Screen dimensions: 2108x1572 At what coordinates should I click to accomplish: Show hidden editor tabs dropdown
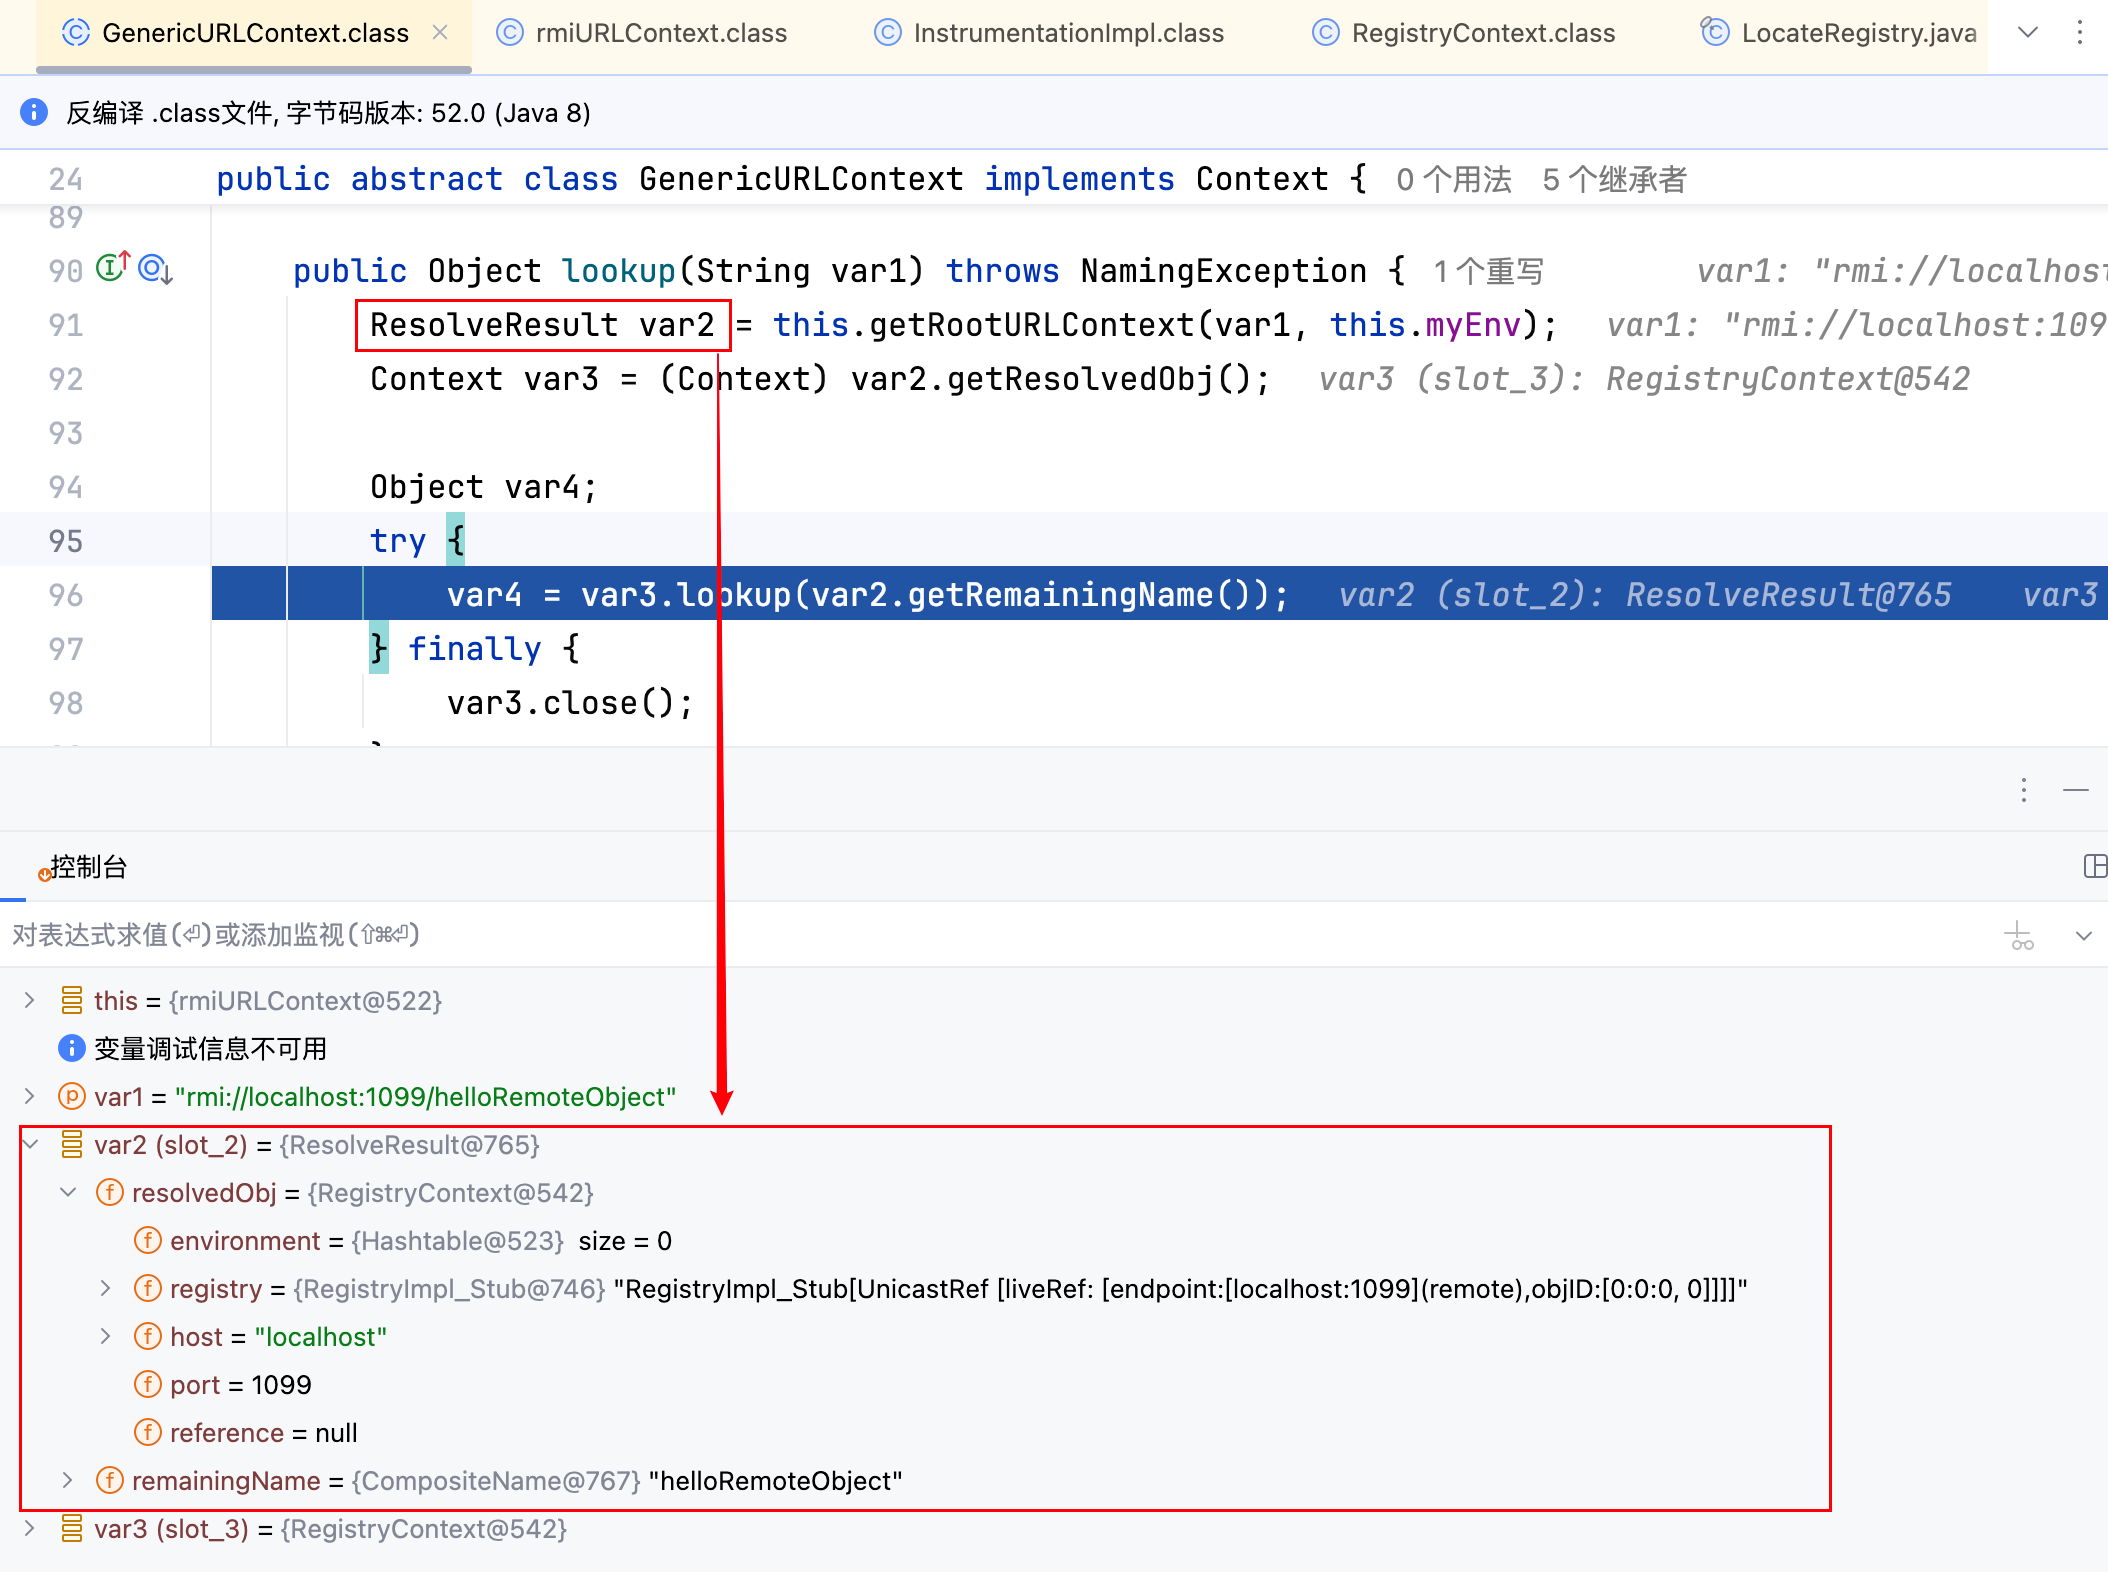click(2027, 33)
